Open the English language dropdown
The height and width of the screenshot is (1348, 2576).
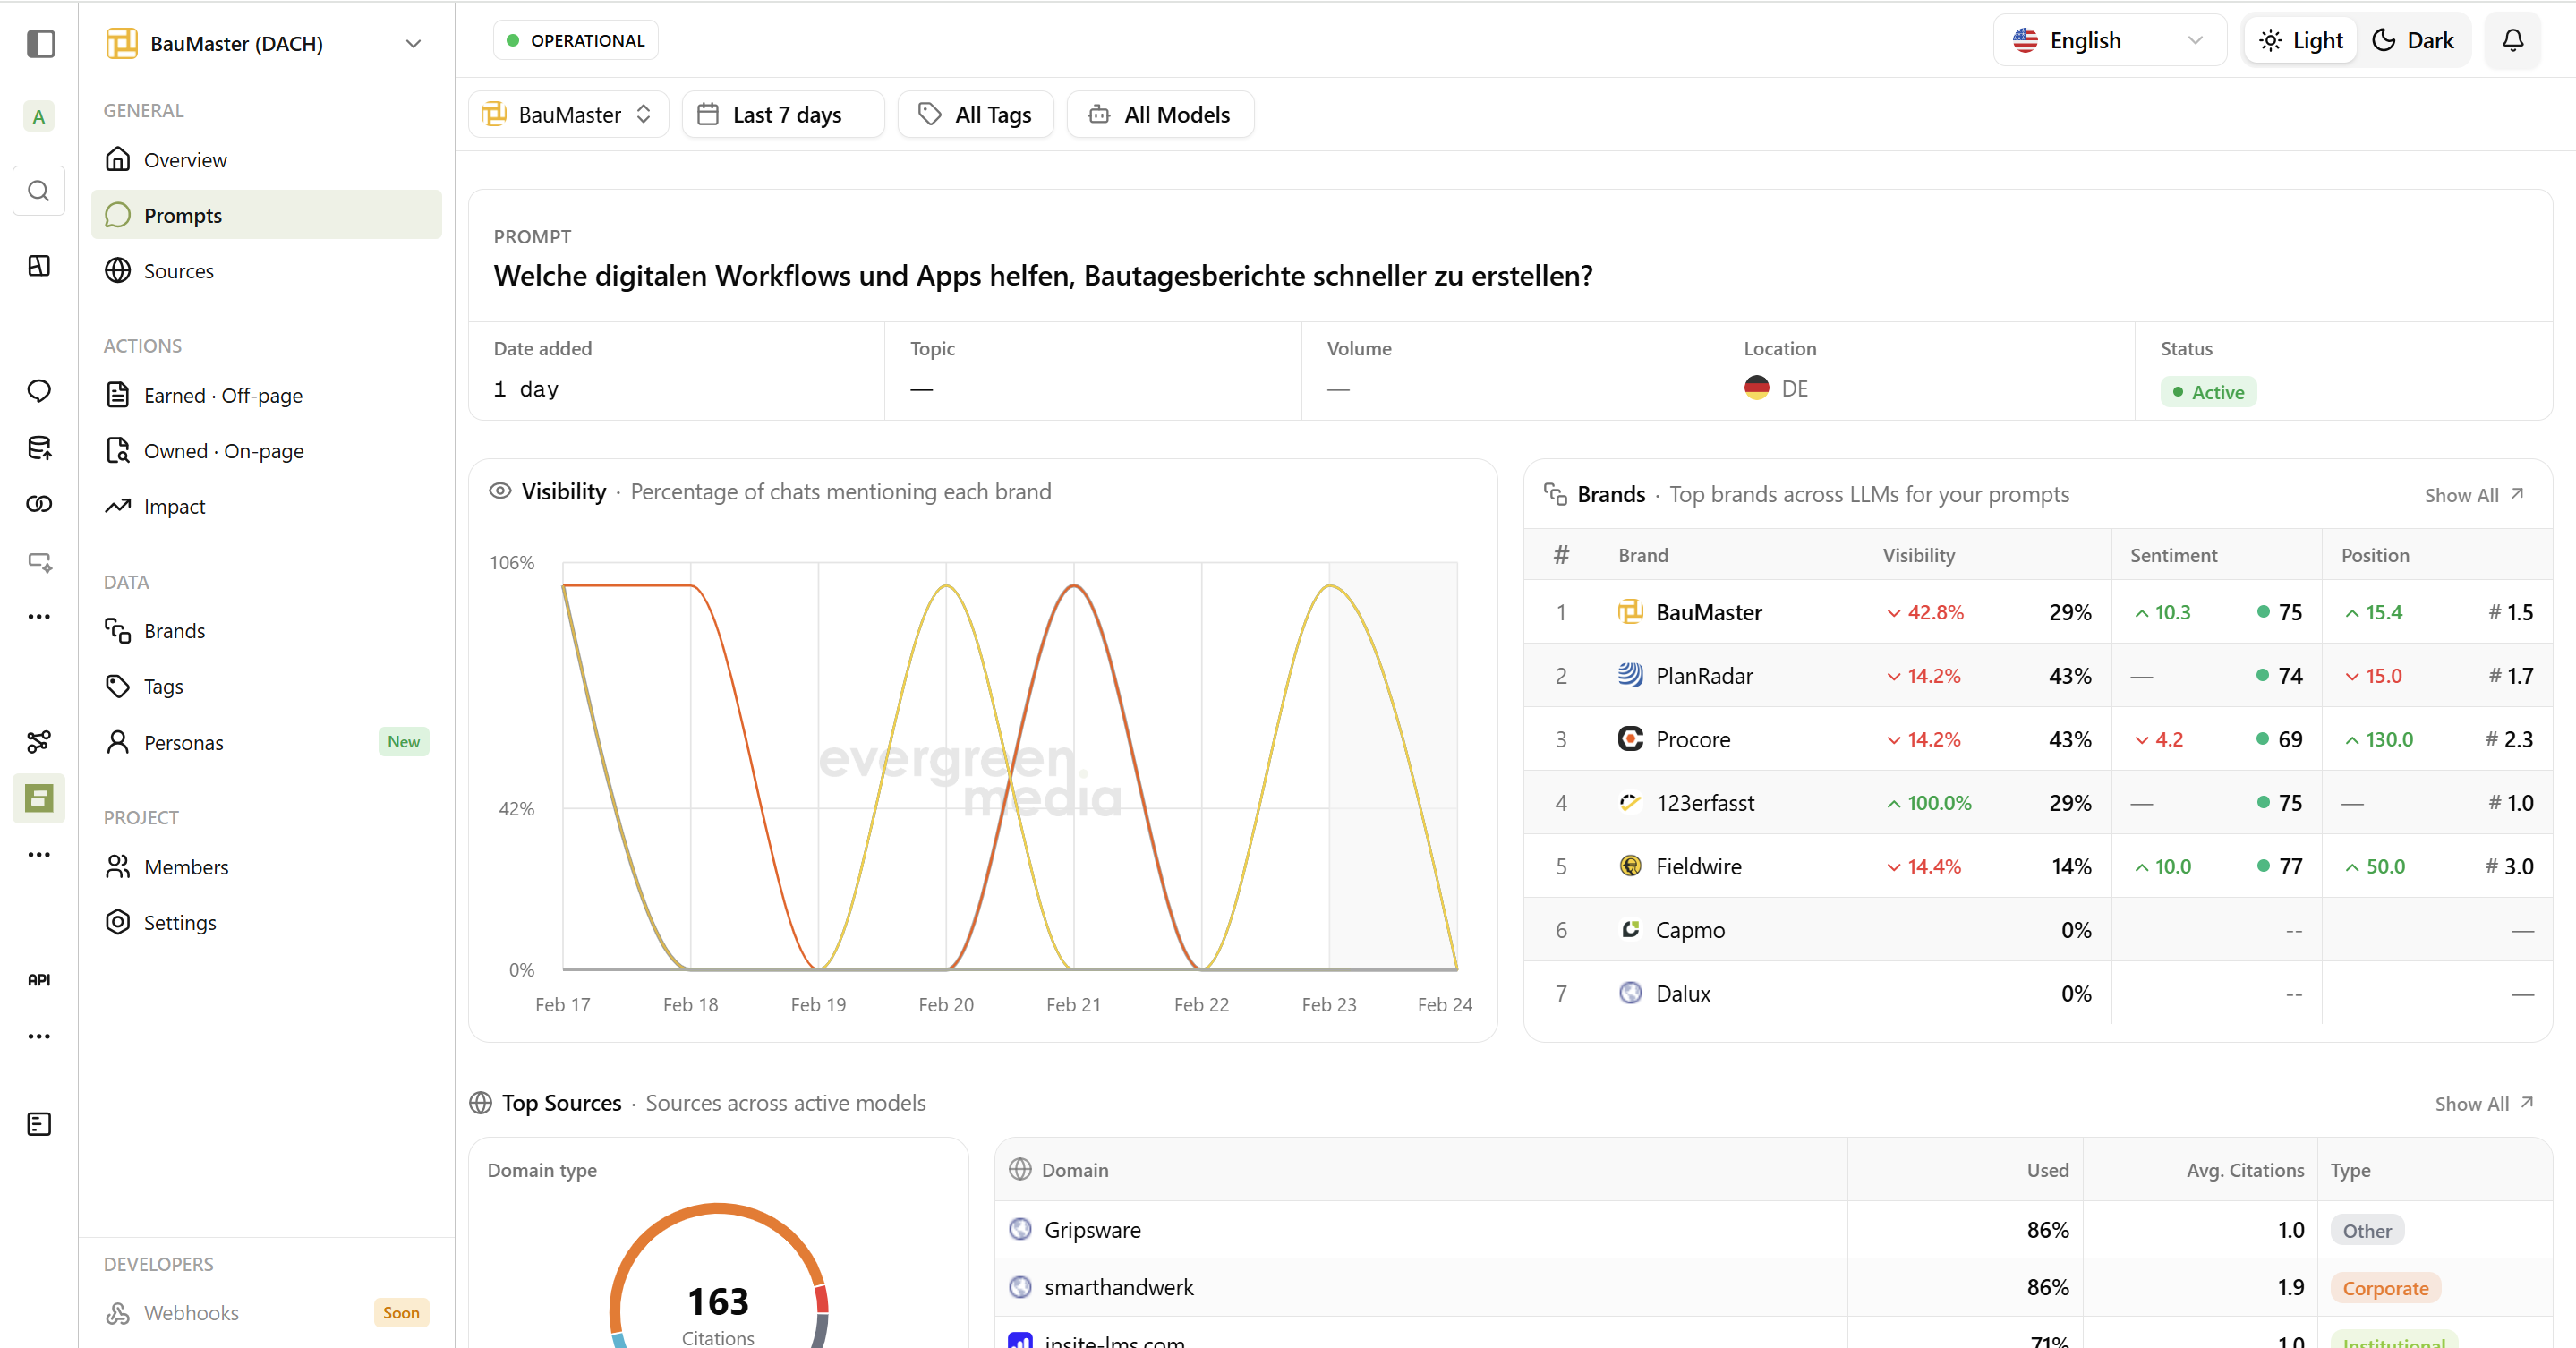point(2108,40)
